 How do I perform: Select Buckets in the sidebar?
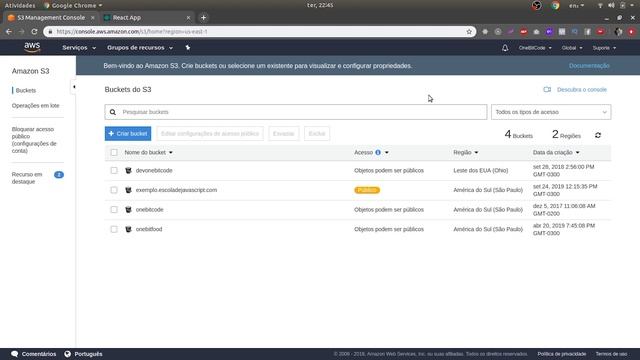26,90
